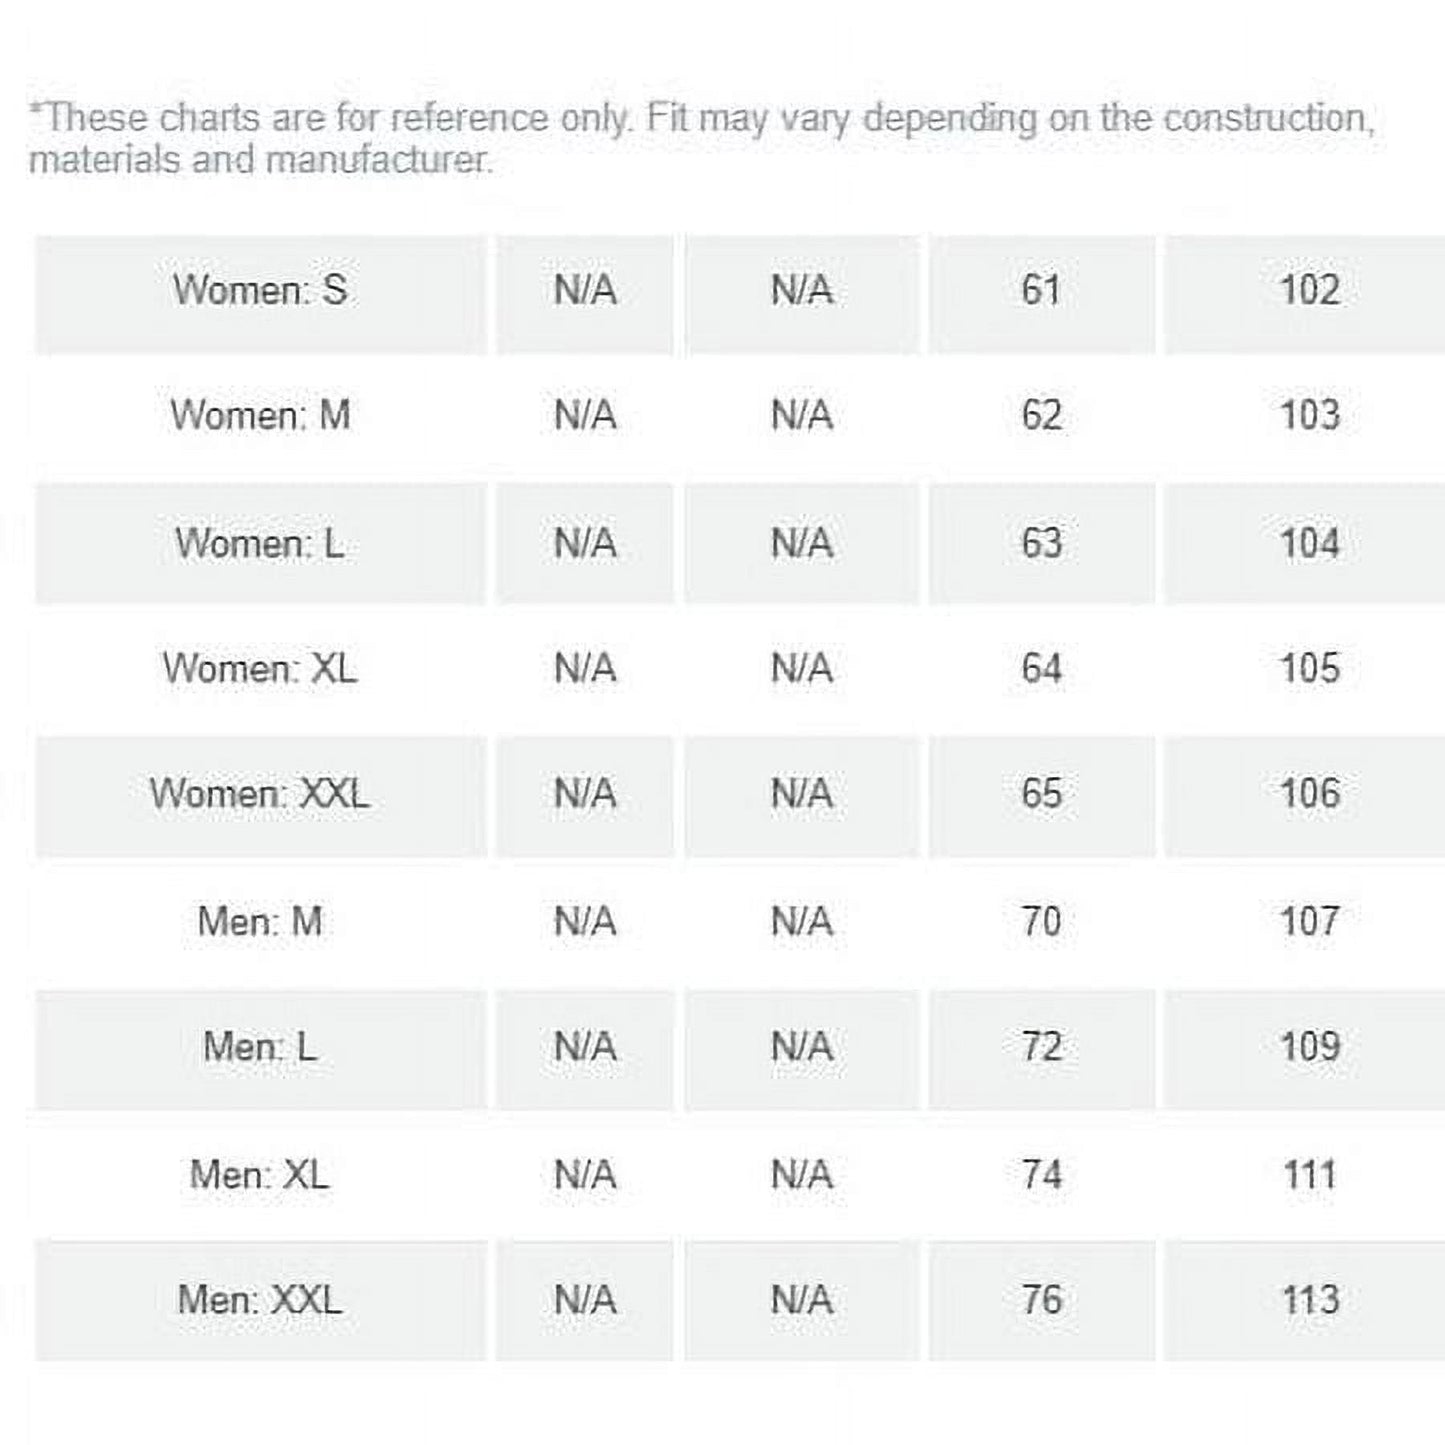The height and width of the screenshot is (1445, 1445).
Task: Click the Women: XXL row label
Action: click(260, 794)
